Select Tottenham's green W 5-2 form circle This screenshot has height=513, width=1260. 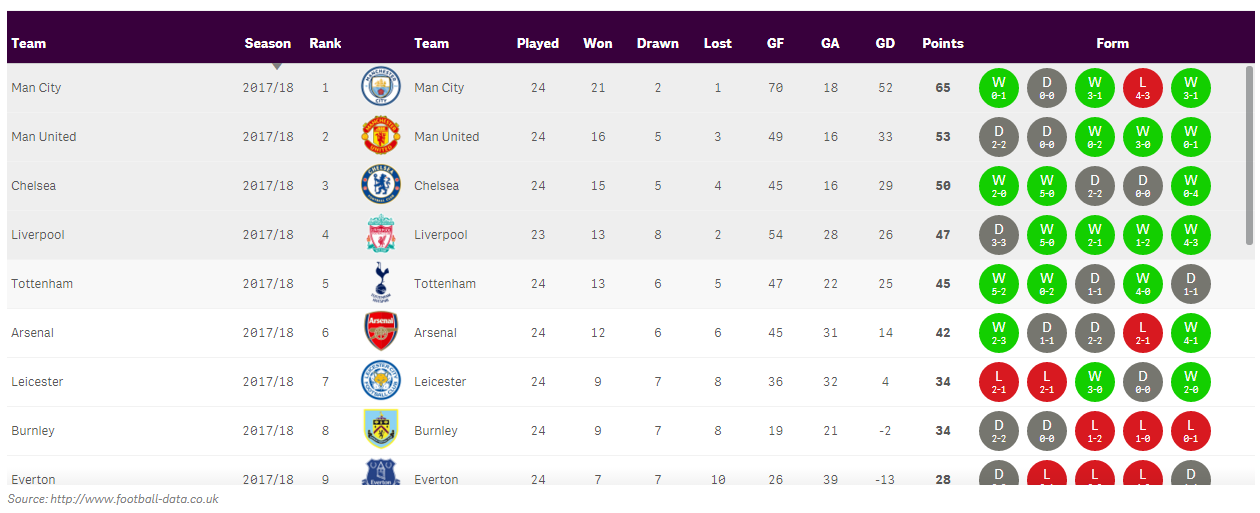click(x=999, y=284)
